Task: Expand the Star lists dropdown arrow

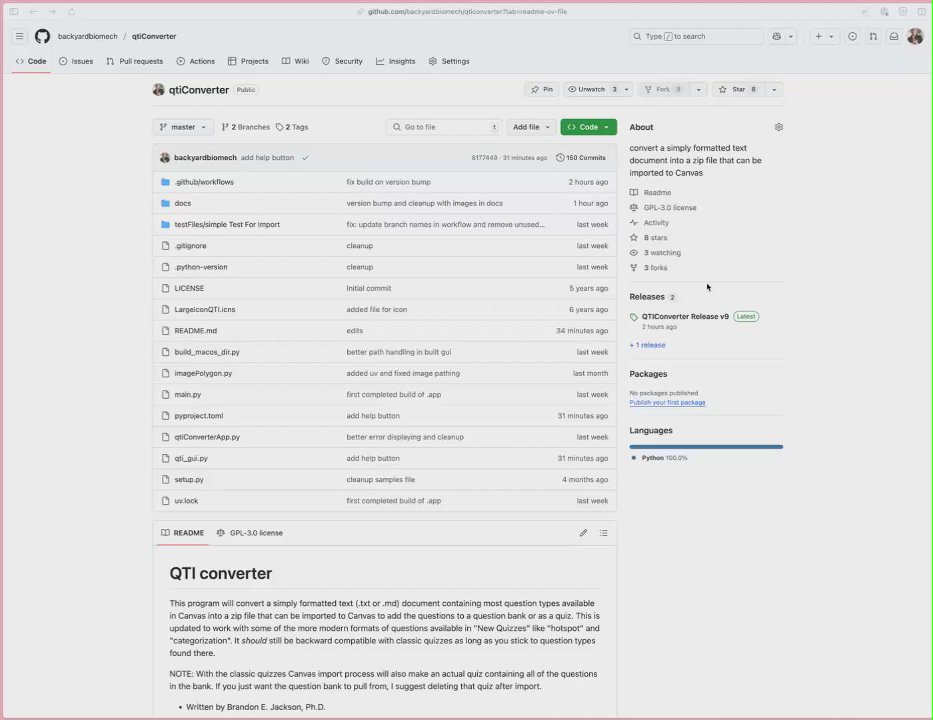Action: (x=774, y=89)
